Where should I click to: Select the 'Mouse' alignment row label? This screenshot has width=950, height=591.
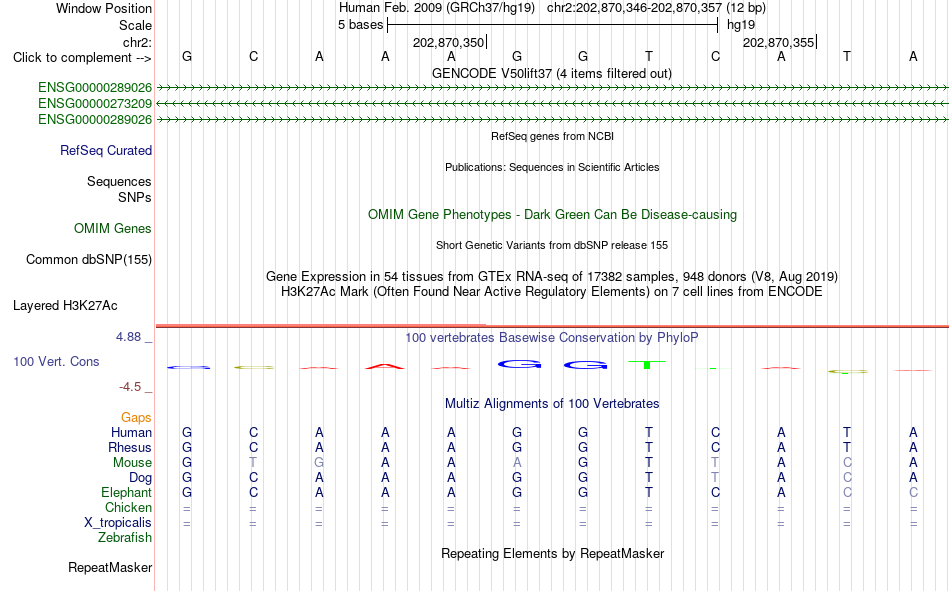tap(132, 462)
